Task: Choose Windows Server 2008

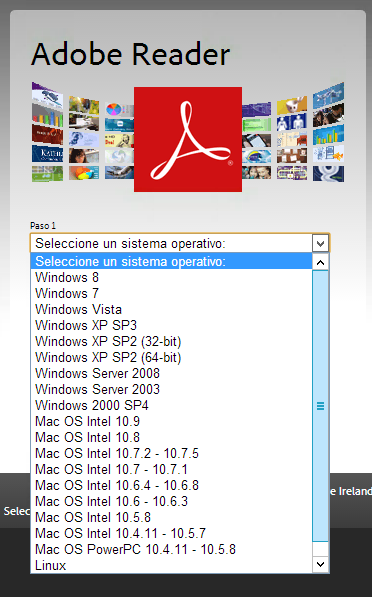Action: point(171,373)
